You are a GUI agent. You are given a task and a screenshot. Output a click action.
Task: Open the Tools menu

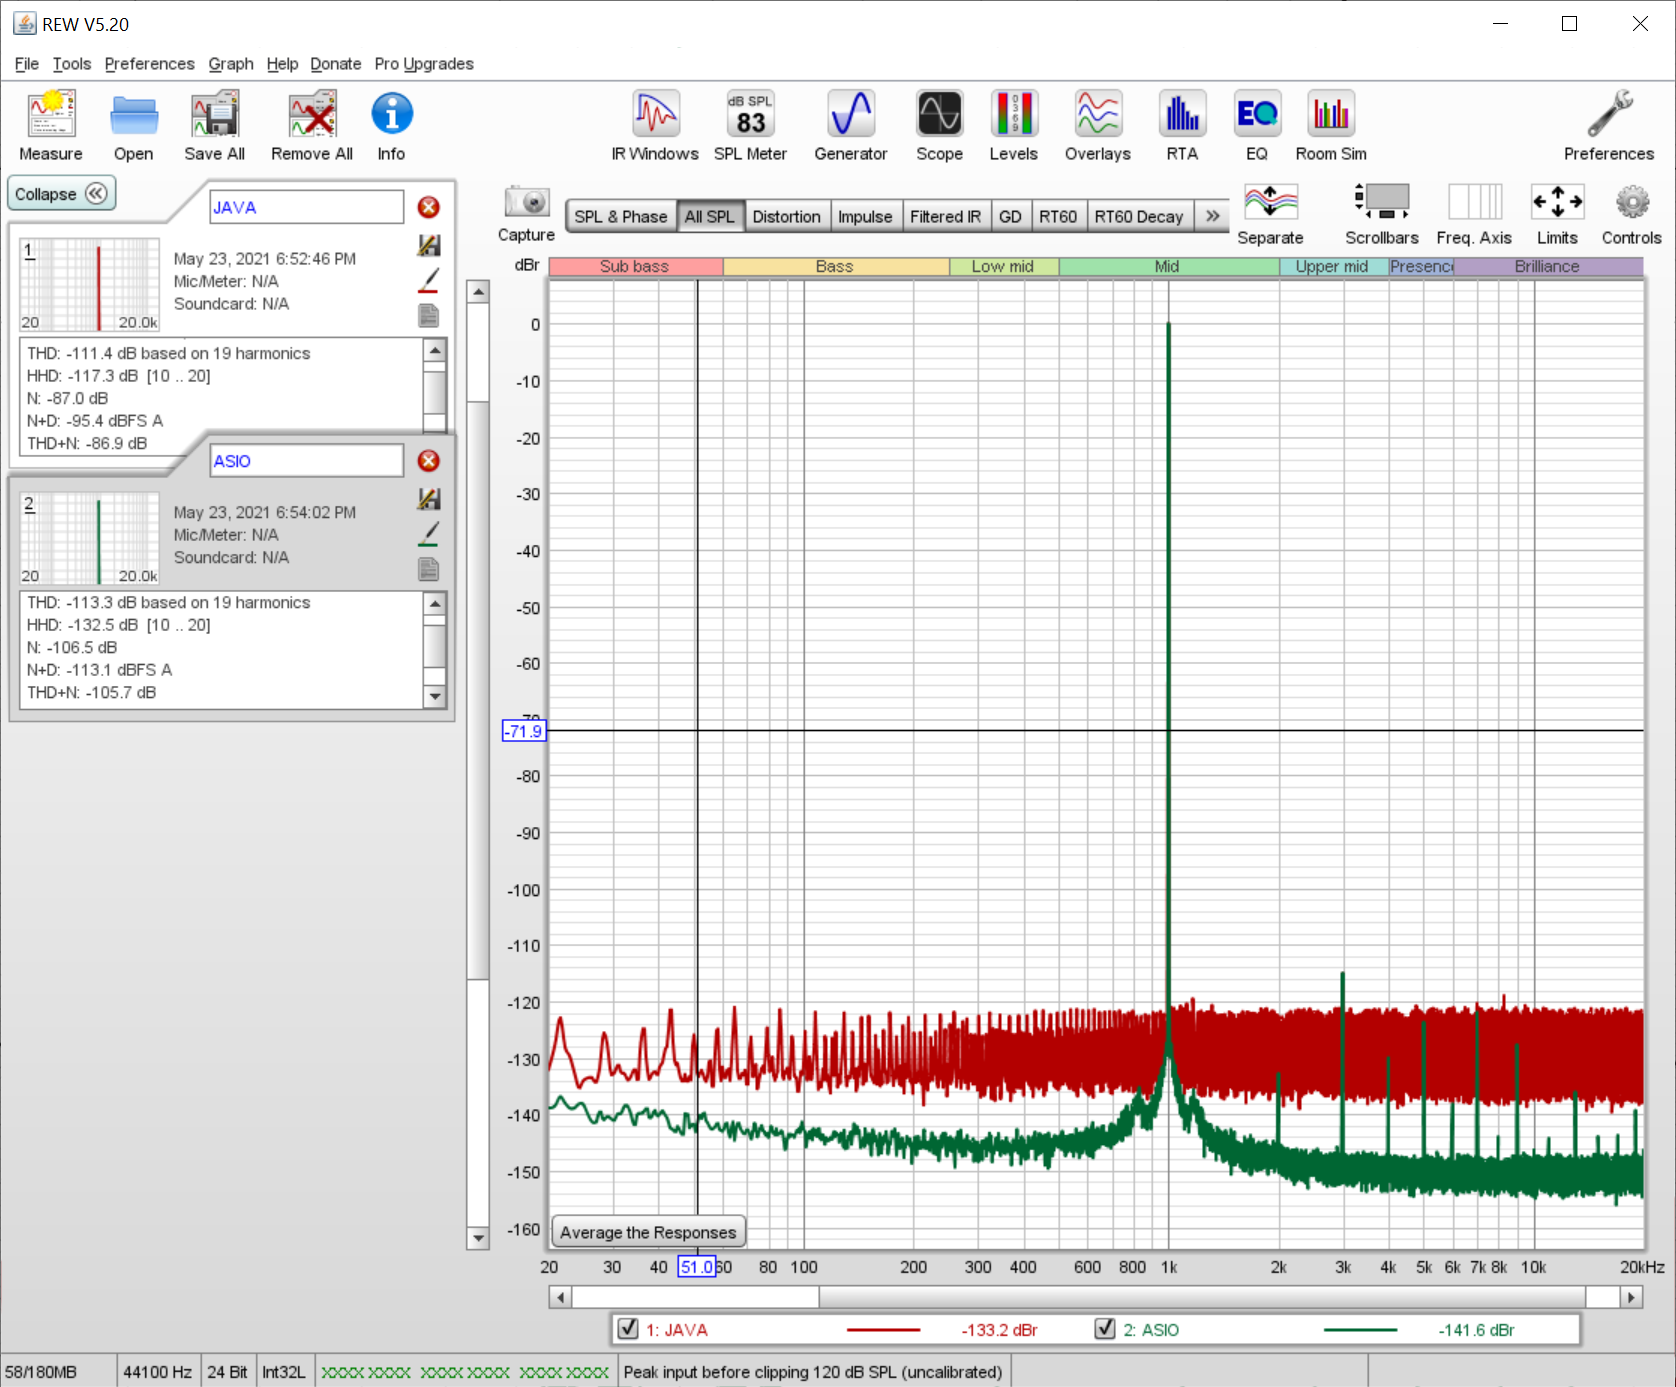72,64
